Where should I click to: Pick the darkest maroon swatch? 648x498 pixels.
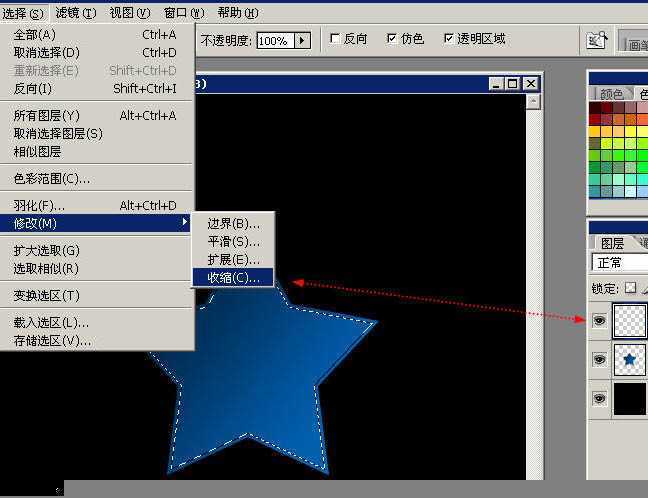595,107
